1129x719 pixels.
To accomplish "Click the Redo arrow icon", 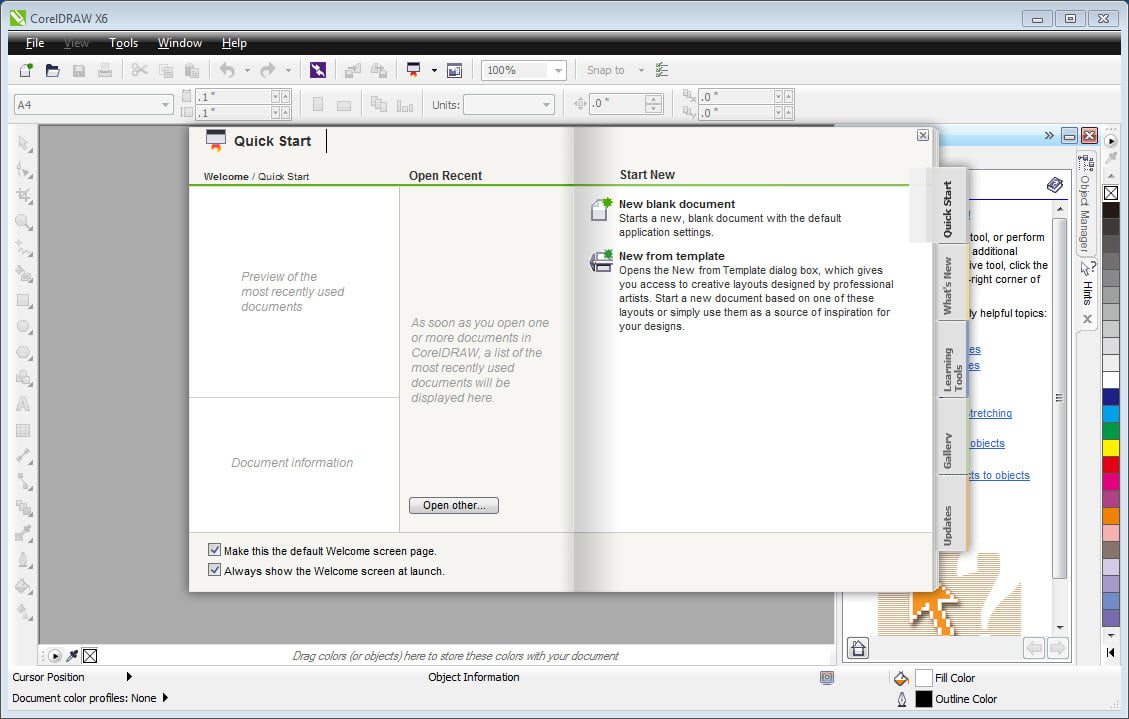I will (x=268, y=70).
